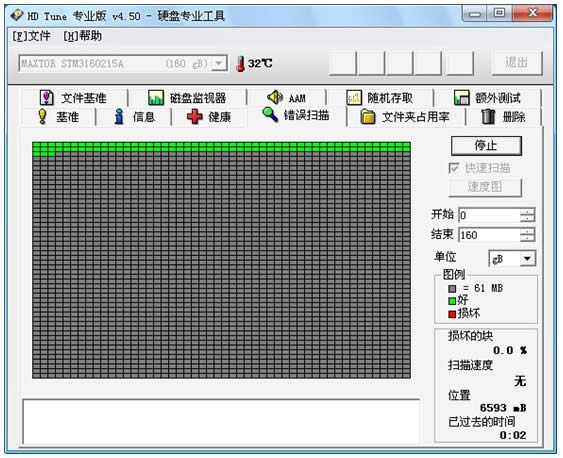Toggle the 快速扫描 quick scan checkbox
This screenshot has width=563, height=458.
[x=454, y=168]
